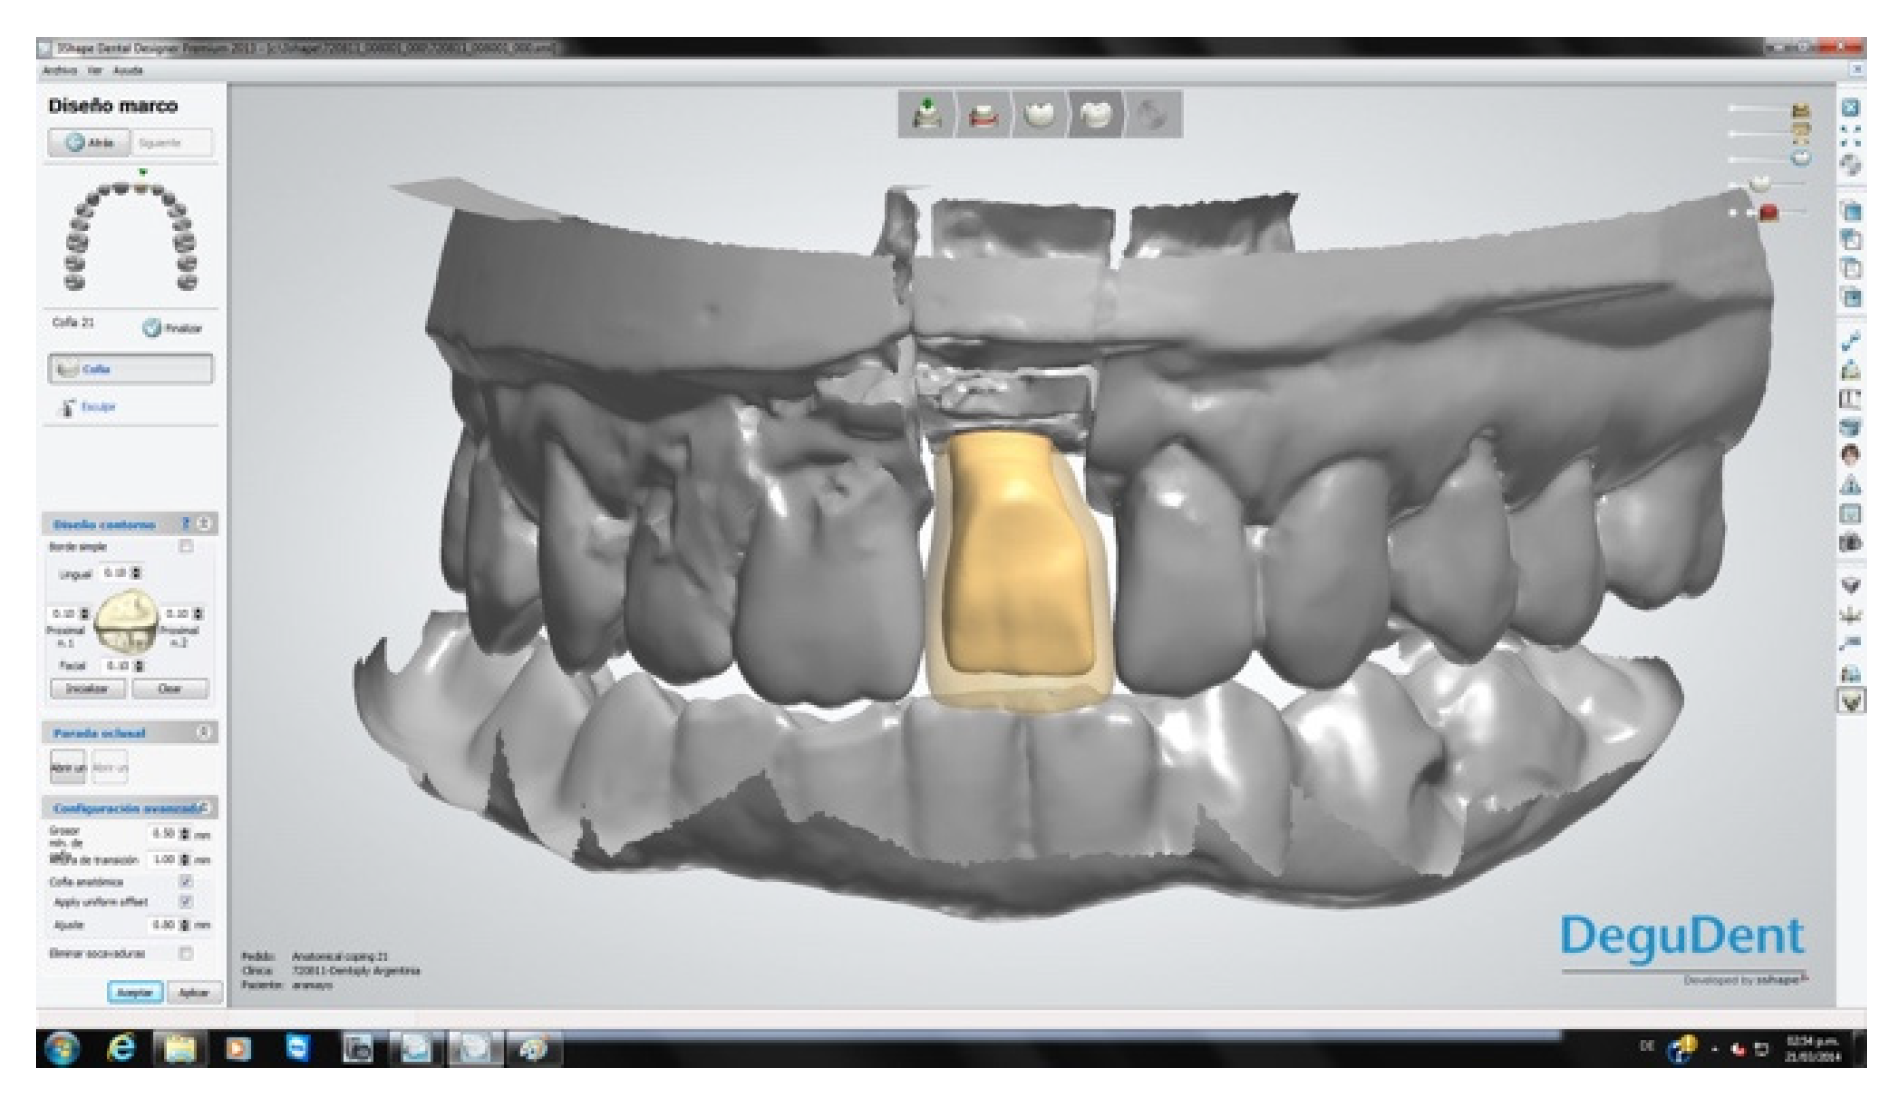Screen dimensions: 1894x1096
Task: Collapse the Configuración avanzada section
Action: point(207,808)
